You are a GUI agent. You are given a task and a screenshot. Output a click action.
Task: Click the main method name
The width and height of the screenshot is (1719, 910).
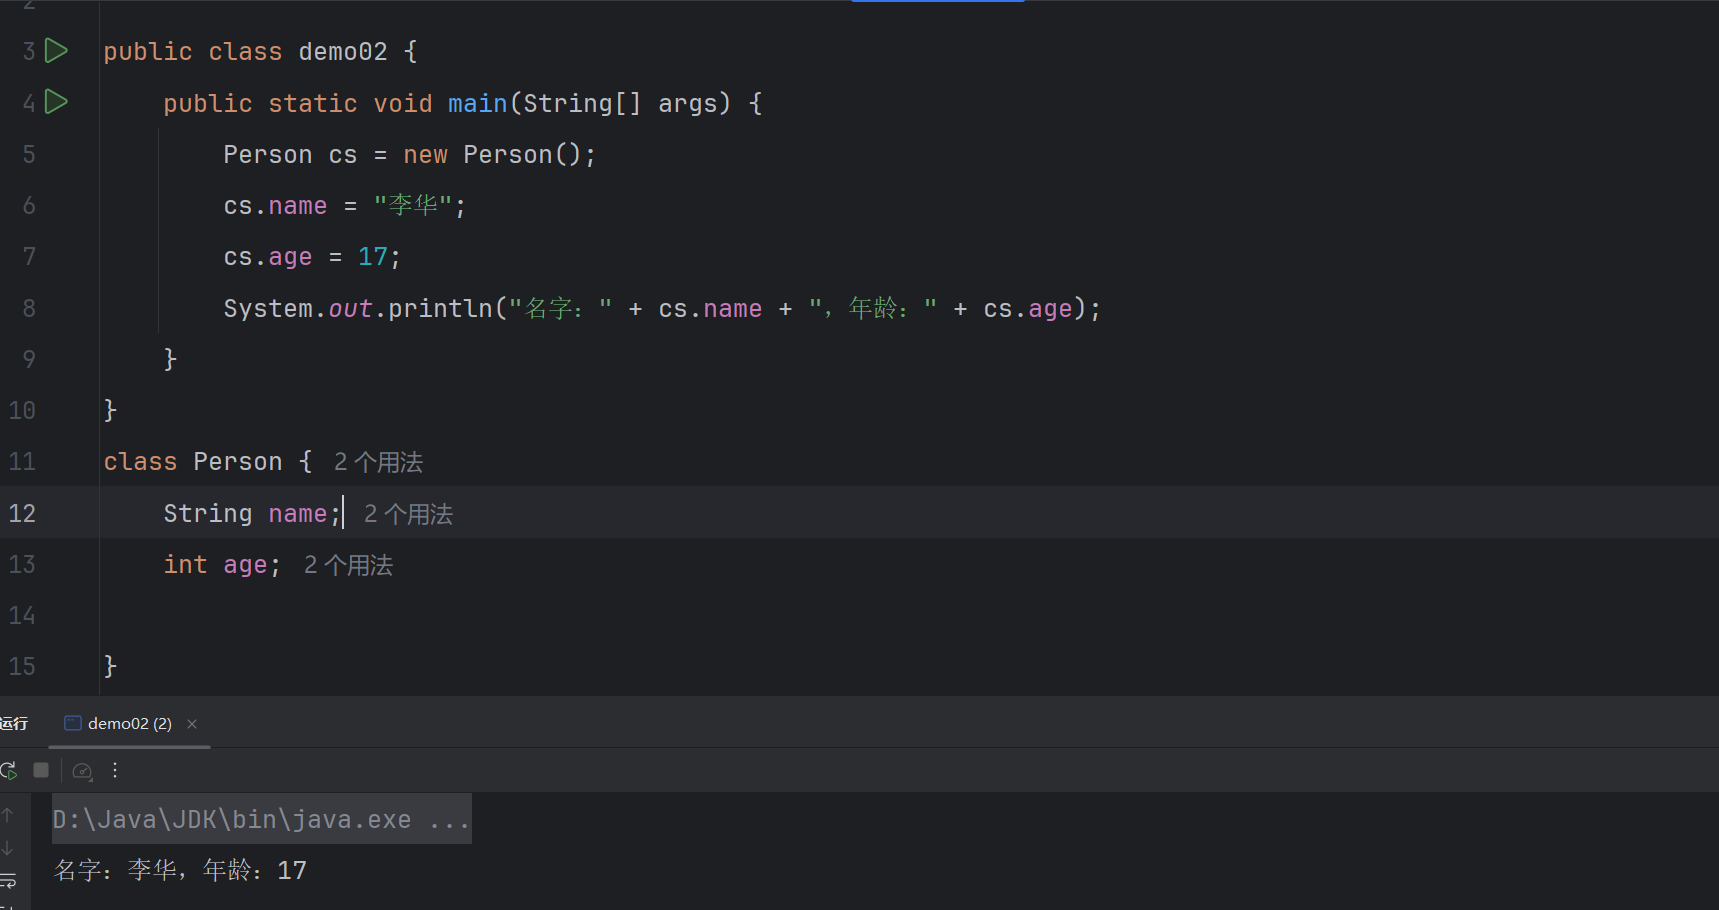(x=478, y=103)
